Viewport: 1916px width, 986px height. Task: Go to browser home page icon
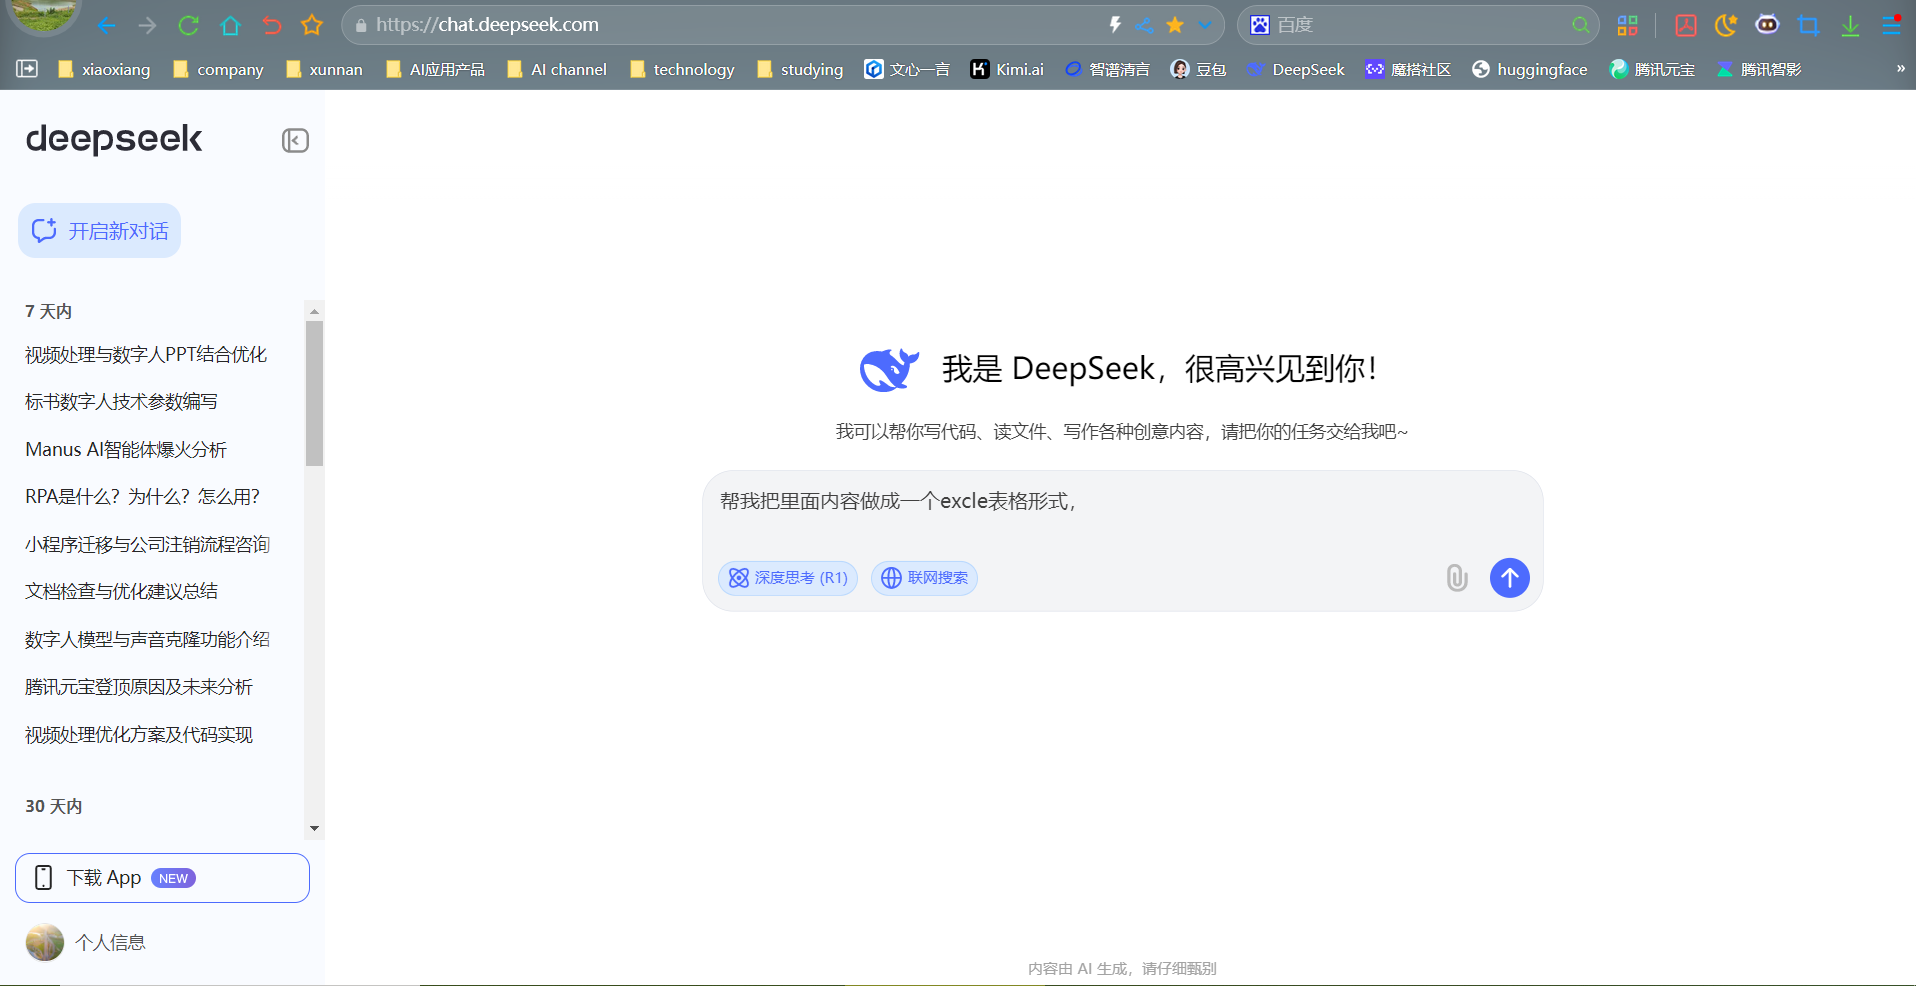(x=230, y=25)
